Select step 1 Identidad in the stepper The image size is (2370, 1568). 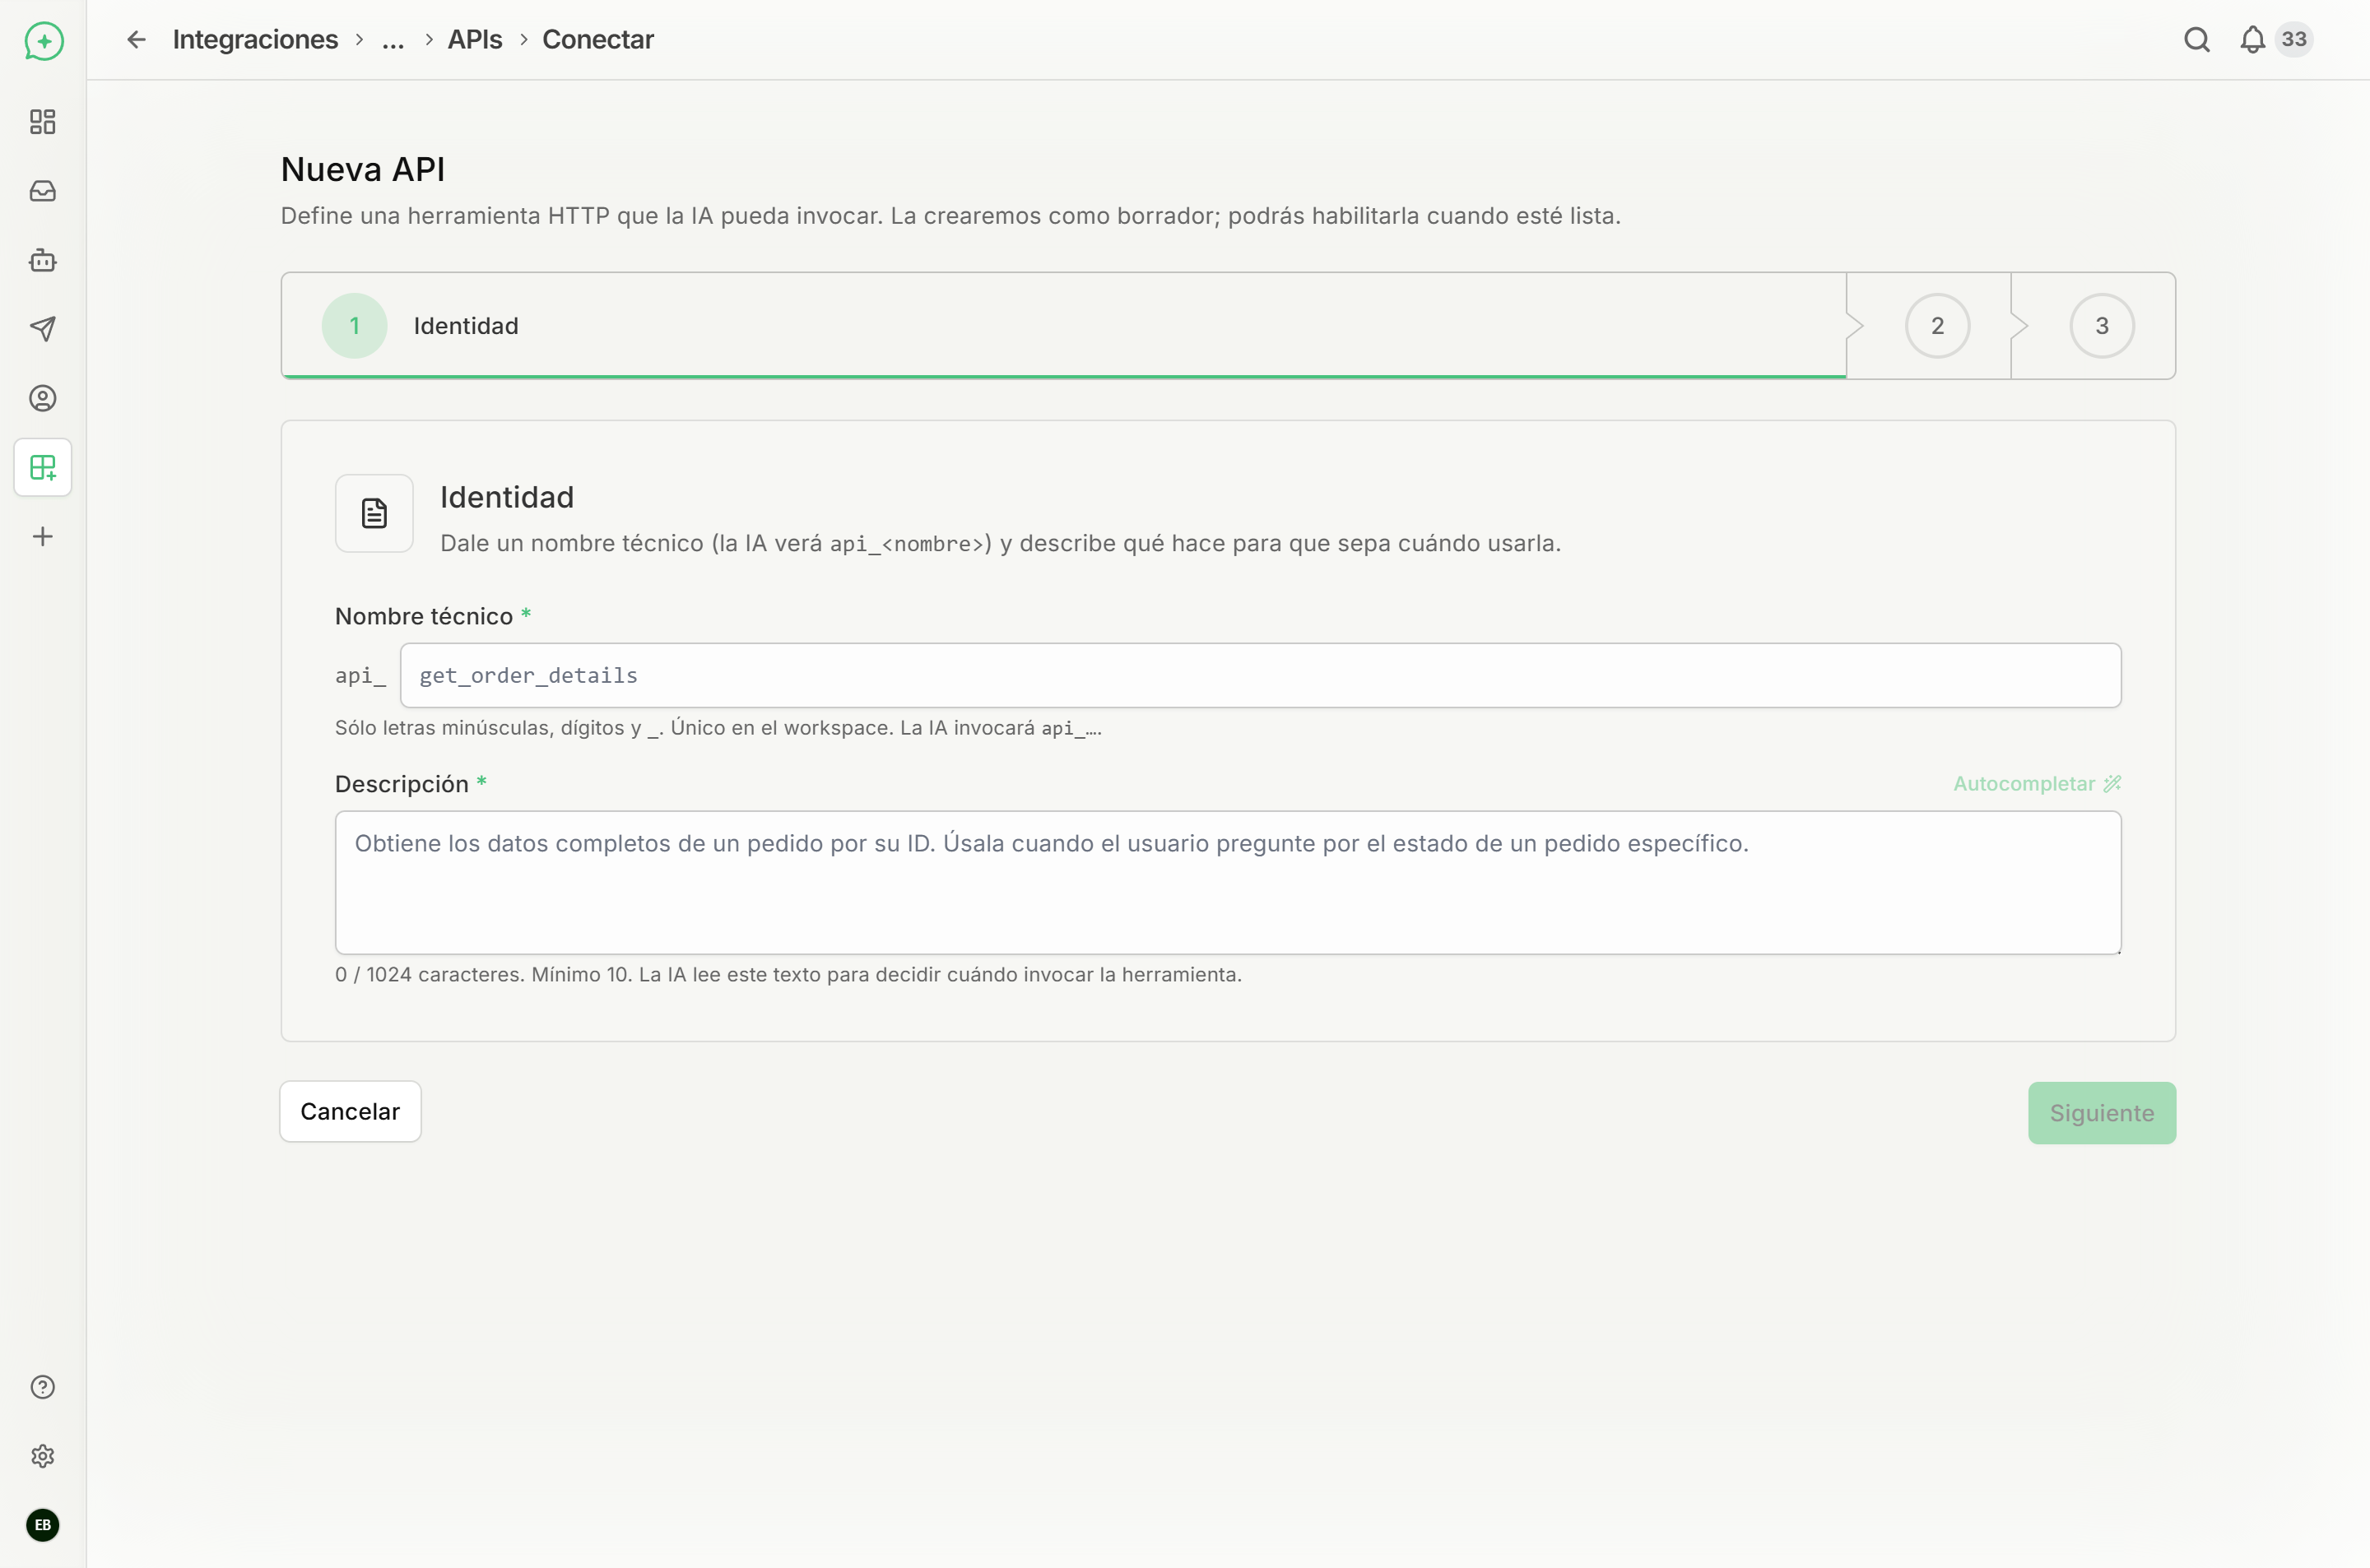(1064, 326)
